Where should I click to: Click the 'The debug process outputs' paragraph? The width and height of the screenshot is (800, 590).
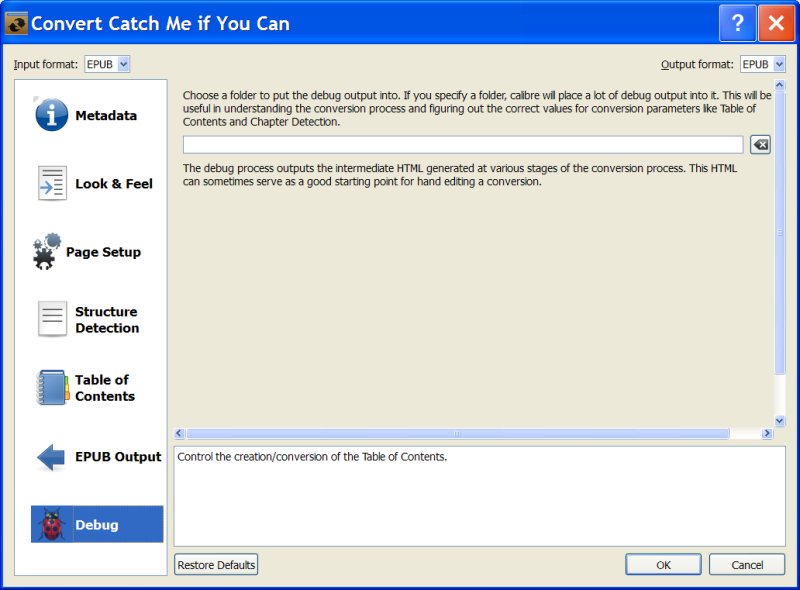460,175
